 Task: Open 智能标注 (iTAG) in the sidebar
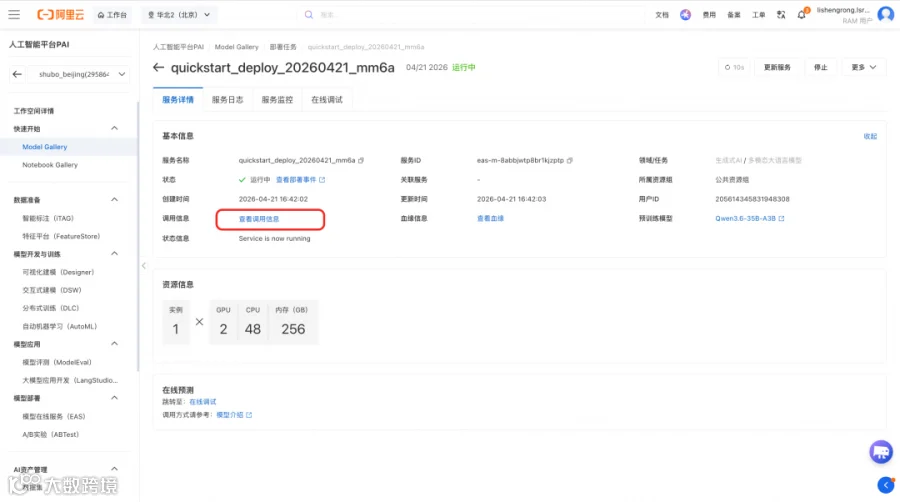click(x=48, y=218)
